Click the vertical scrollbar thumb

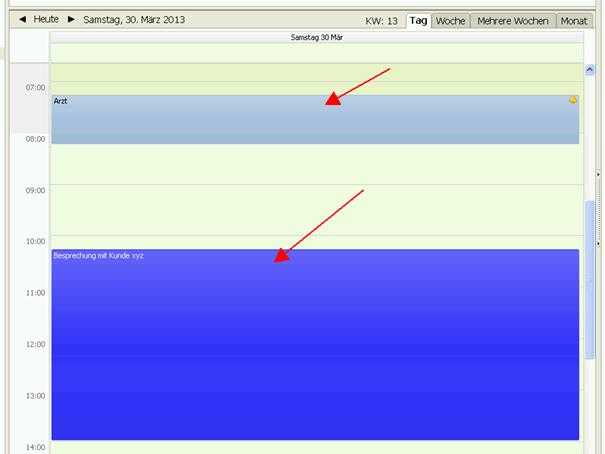click(590, 280)
